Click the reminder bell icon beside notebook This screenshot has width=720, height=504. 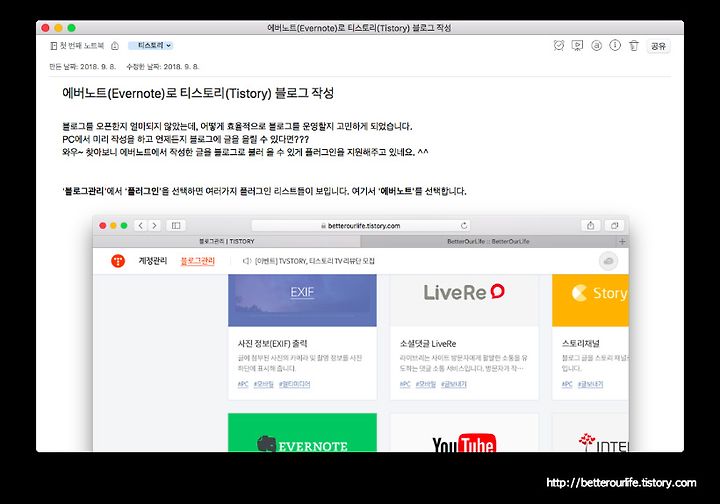pos(115,45)
